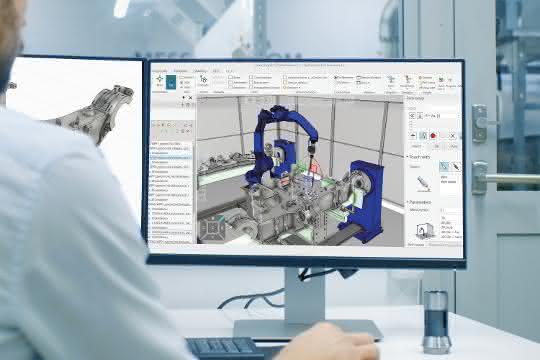The image size is (540, 360).
Task: Click the robot icon button beside the red record button
Action: tap(423, 136)
